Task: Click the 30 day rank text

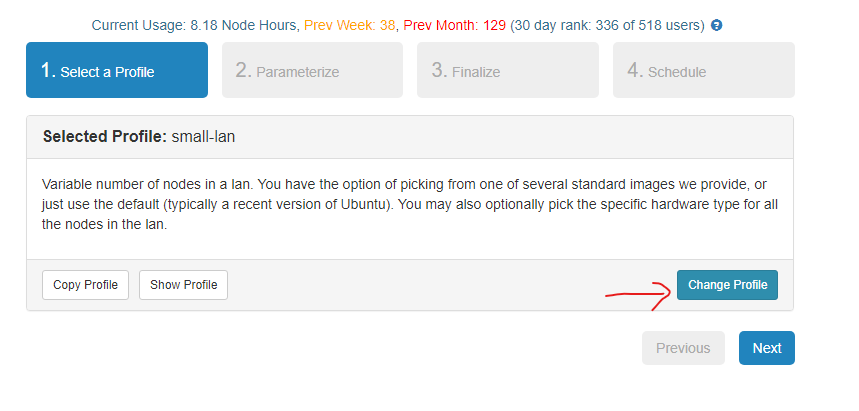Action: 608,25
